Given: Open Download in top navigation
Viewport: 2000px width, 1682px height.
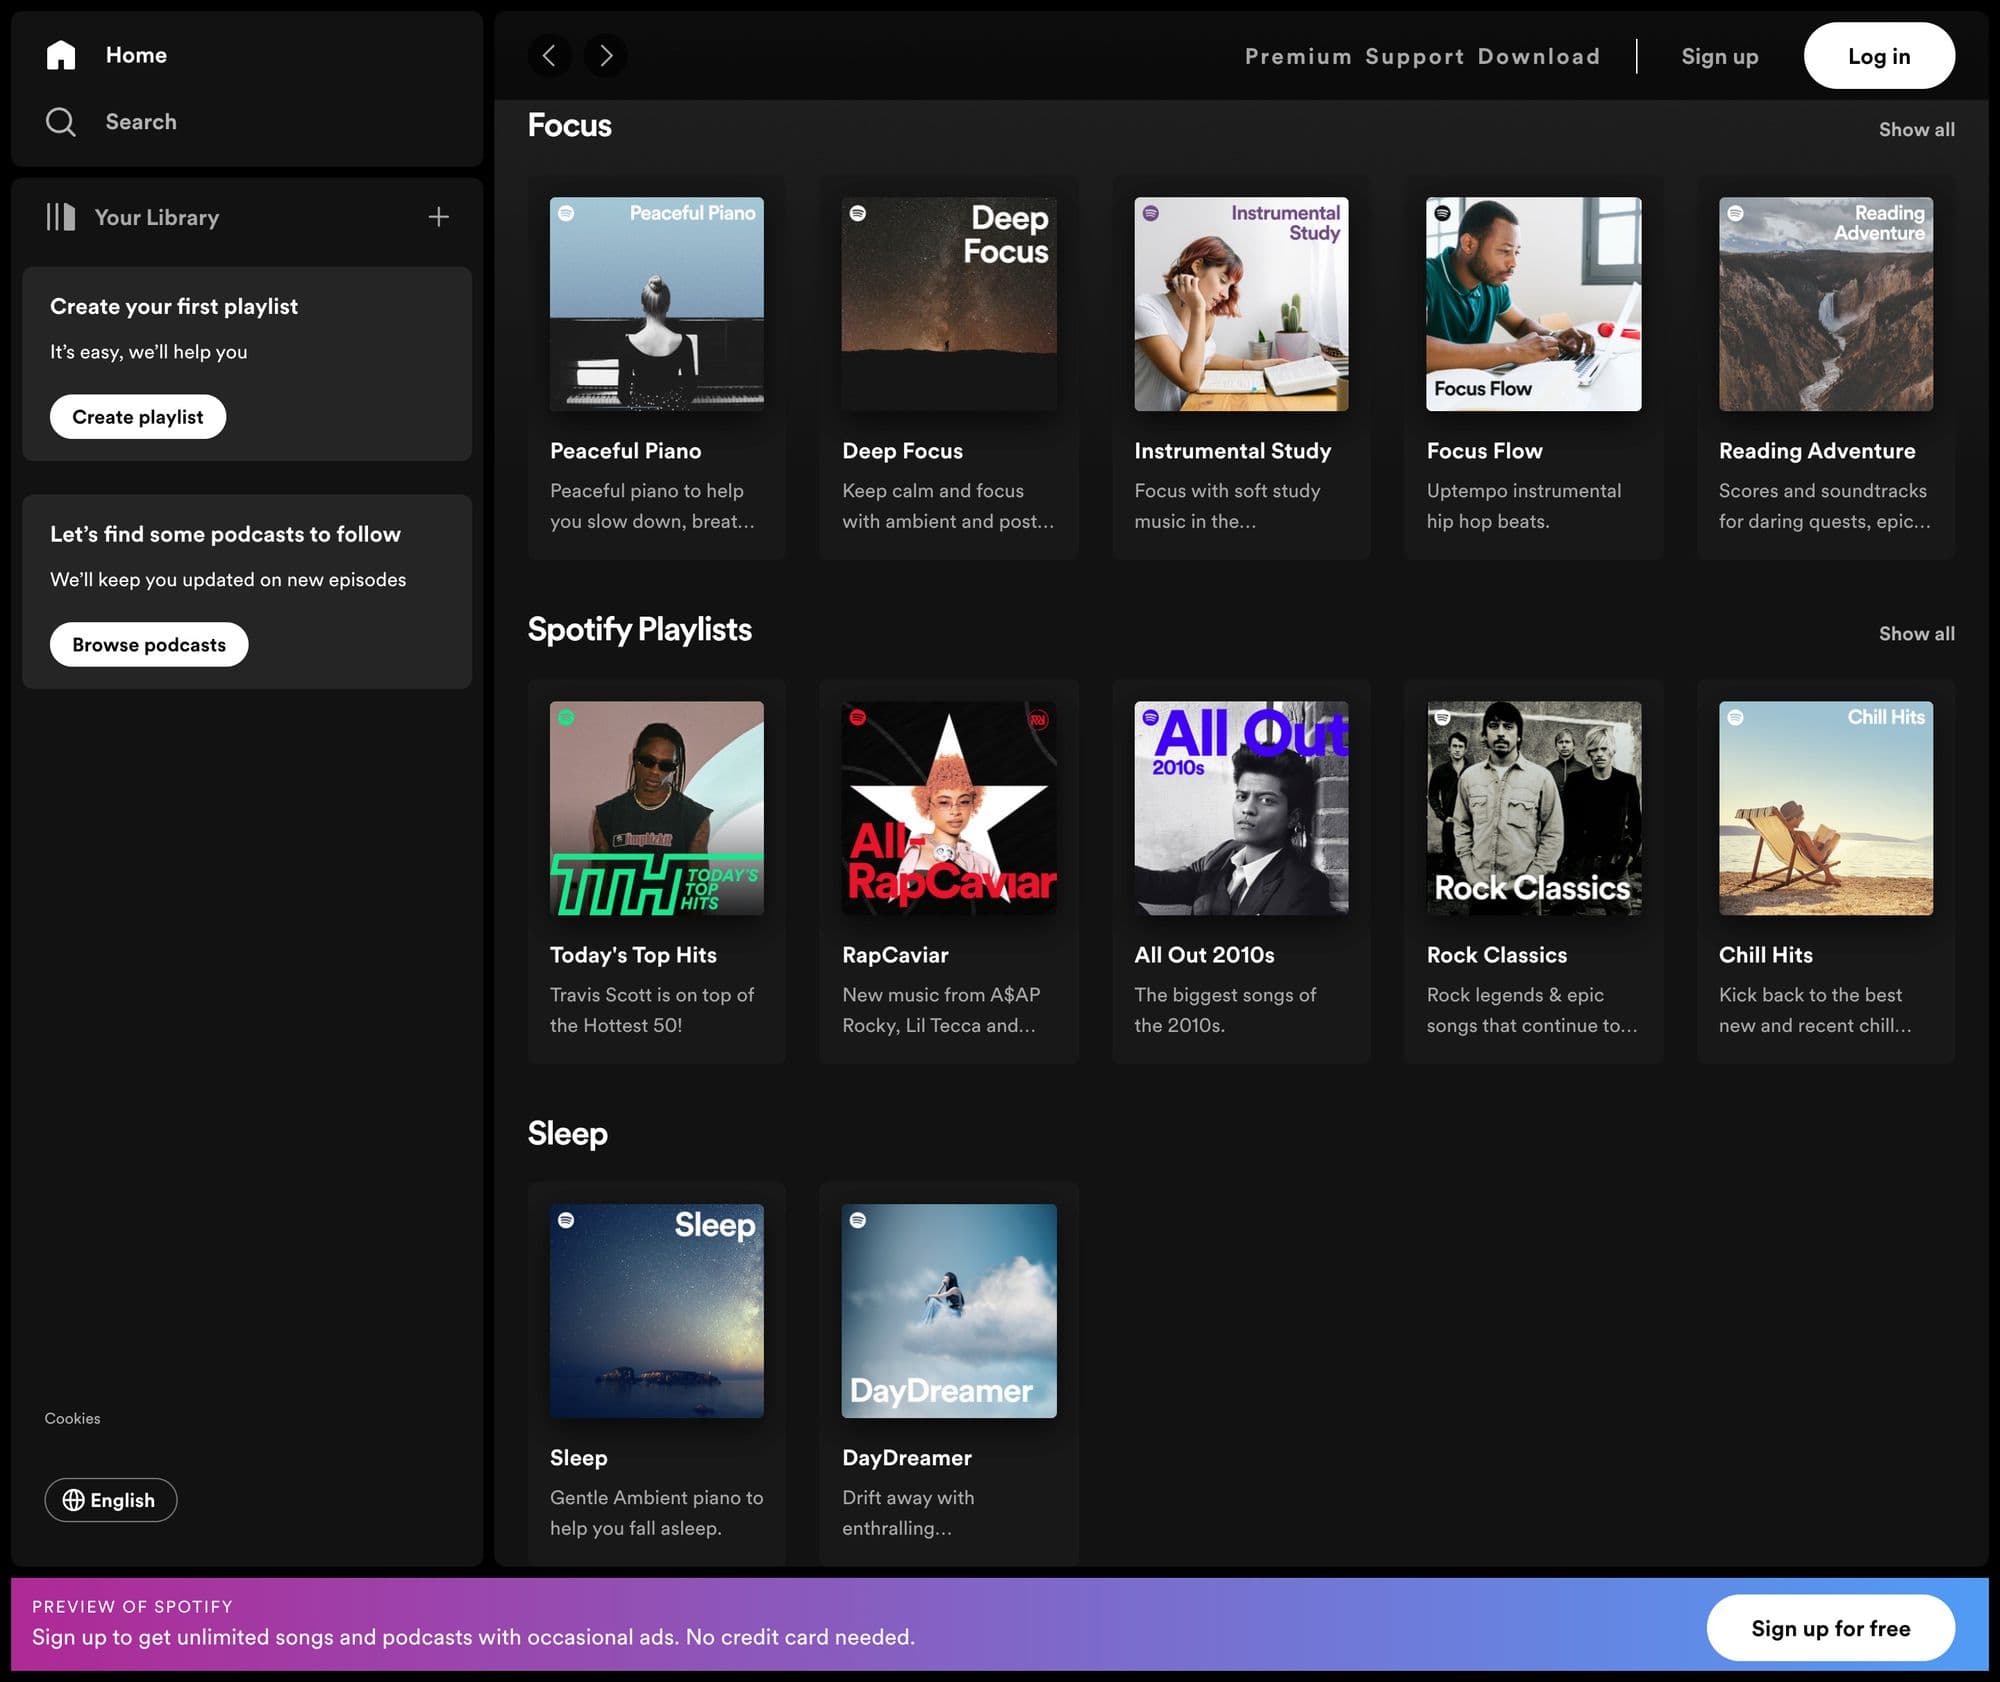Looking at the screenshot, I should coord(1539,56).
